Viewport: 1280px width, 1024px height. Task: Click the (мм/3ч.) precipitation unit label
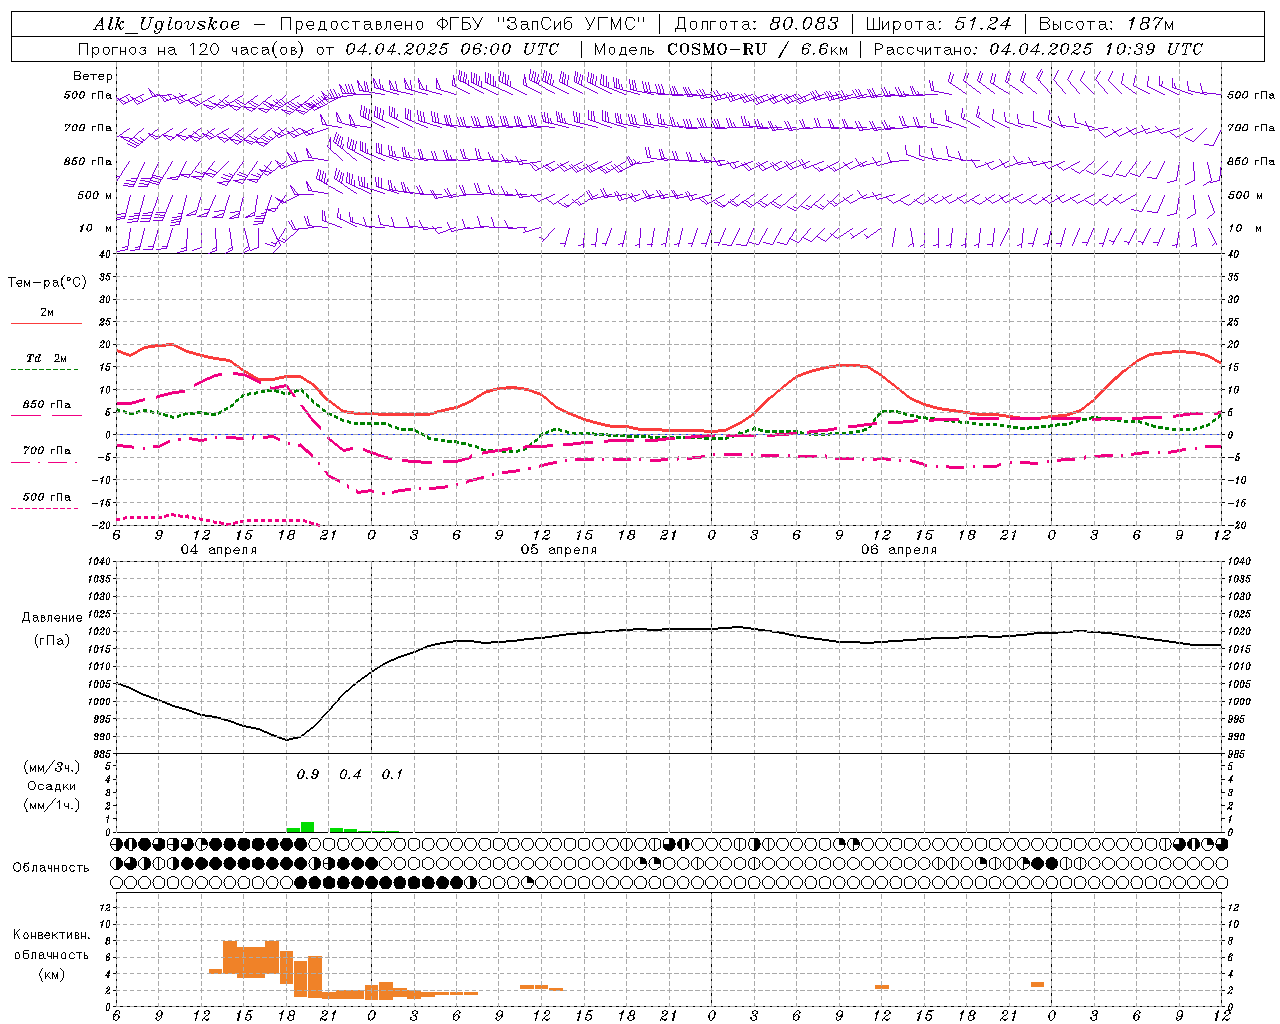point(52,767)
